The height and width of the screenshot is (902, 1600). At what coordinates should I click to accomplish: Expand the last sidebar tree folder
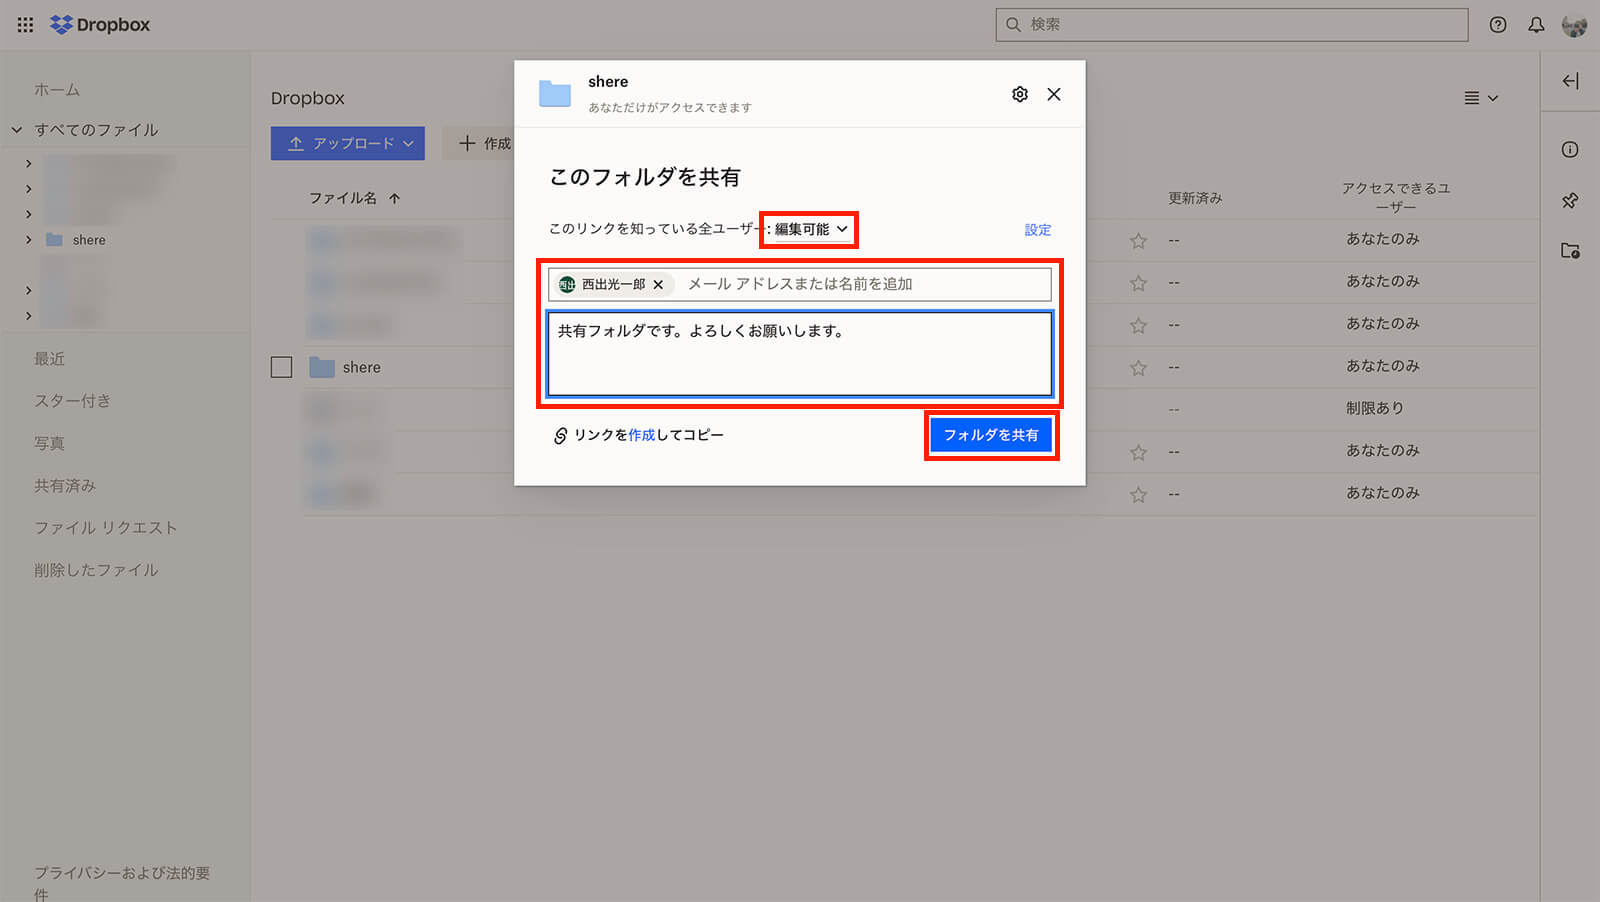pyautogui.click(x=28, y=316)
